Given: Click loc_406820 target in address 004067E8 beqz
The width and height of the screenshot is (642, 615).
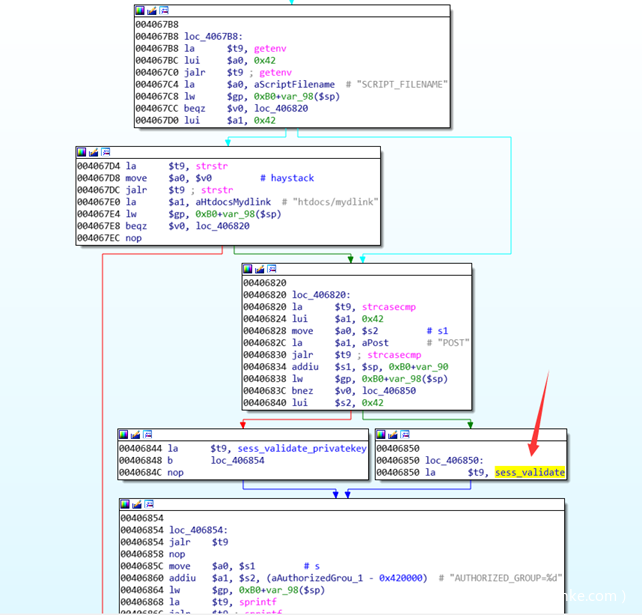Looking at the screenshot, I should (223, 226).
